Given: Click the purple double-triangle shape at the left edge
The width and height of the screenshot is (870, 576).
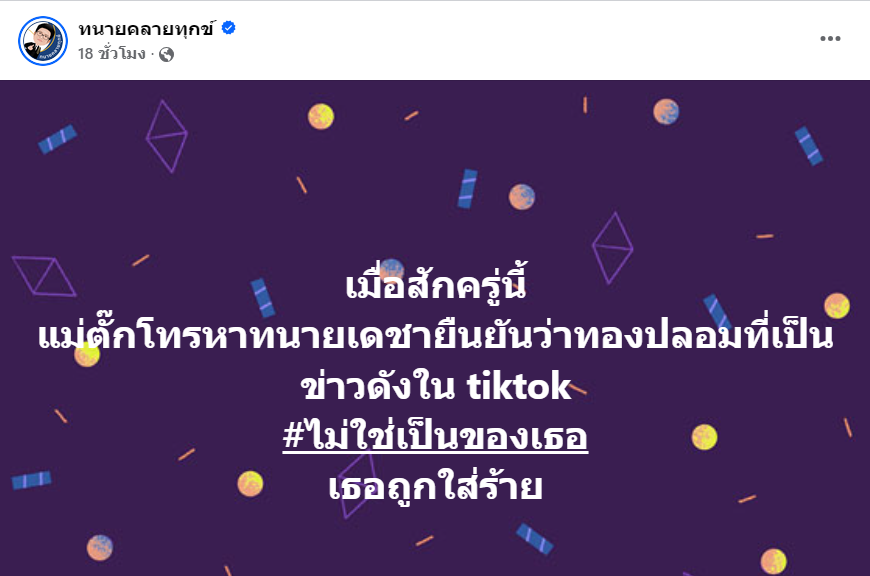Looking at the screenshot, I should point(44,276).
